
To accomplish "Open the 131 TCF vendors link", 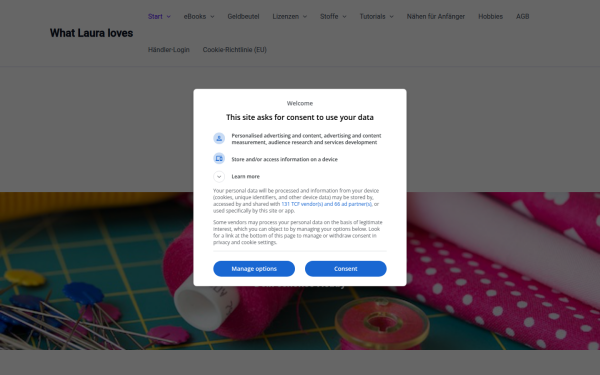I will click(x=326, y=204).
